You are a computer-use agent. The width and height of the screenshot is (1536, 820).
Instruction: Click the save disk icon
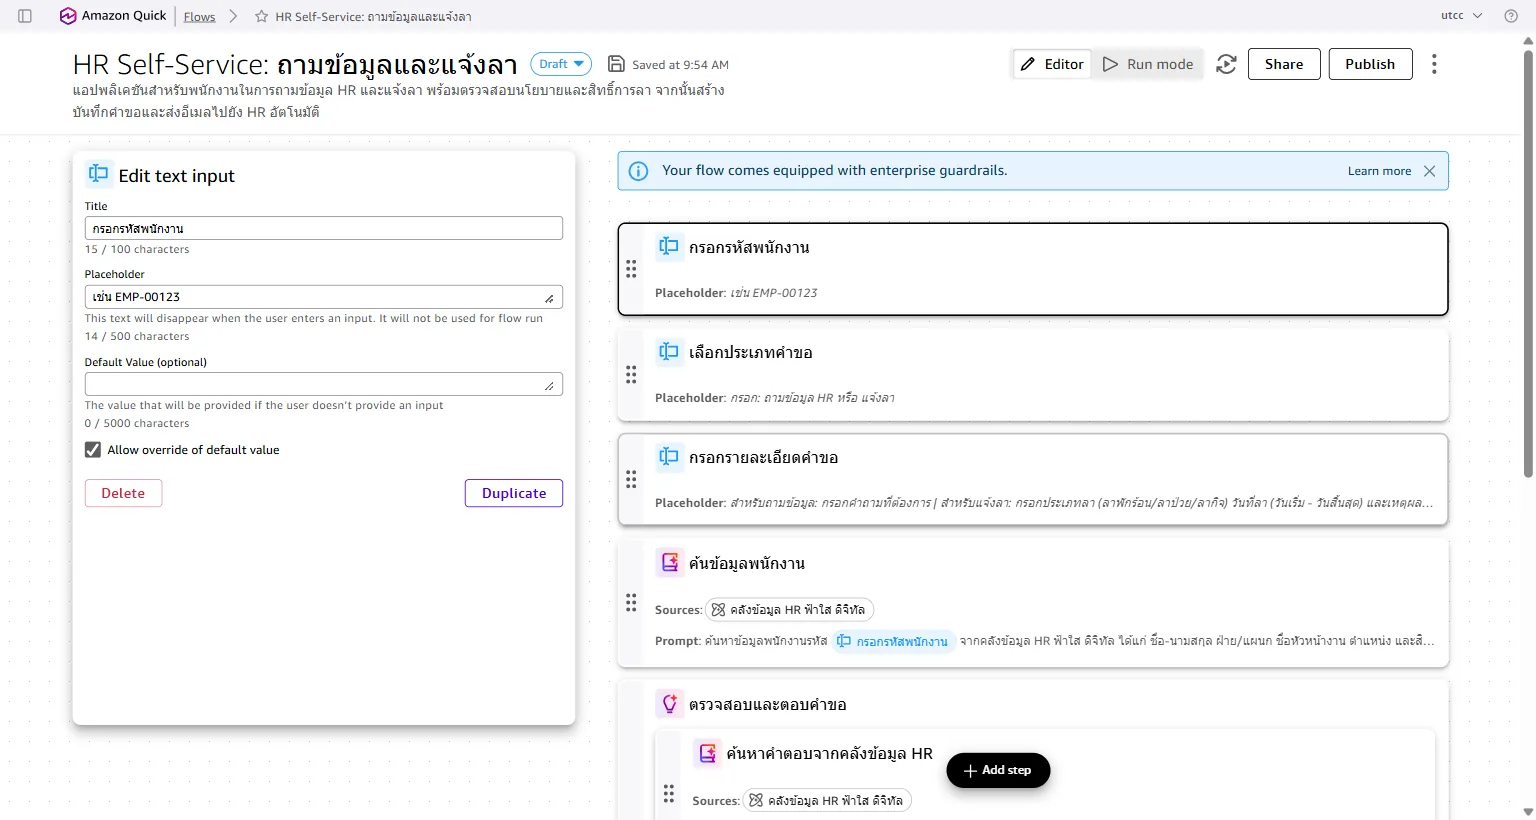pyautogui.click(x=616, y=64)
